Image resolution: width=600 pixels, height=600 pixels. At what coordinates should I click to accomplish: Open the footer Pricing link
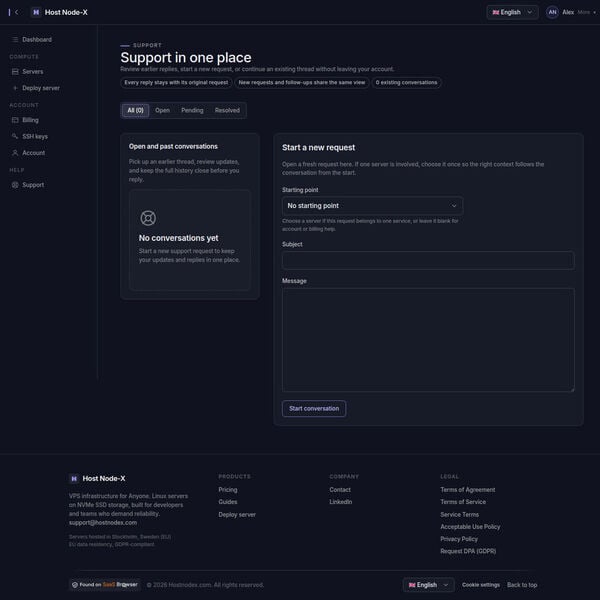point(228,489)
